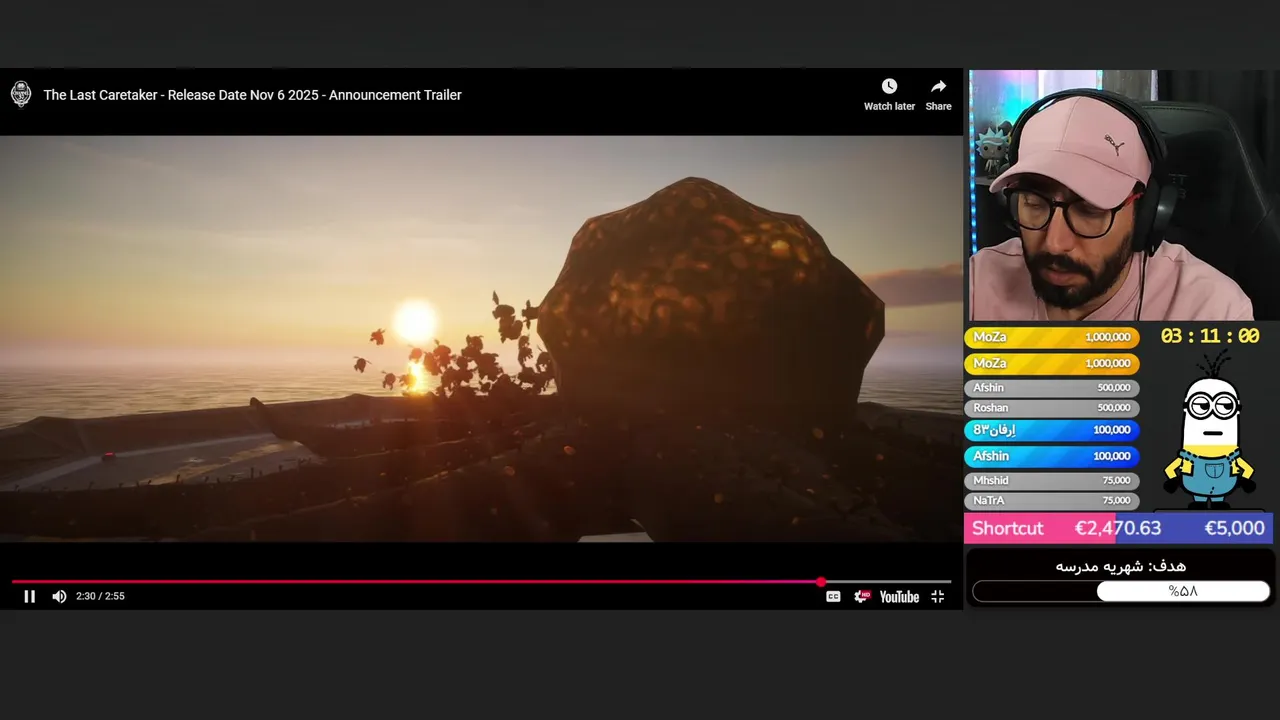Click the Shortcut donation goal label

[1007, 528]
